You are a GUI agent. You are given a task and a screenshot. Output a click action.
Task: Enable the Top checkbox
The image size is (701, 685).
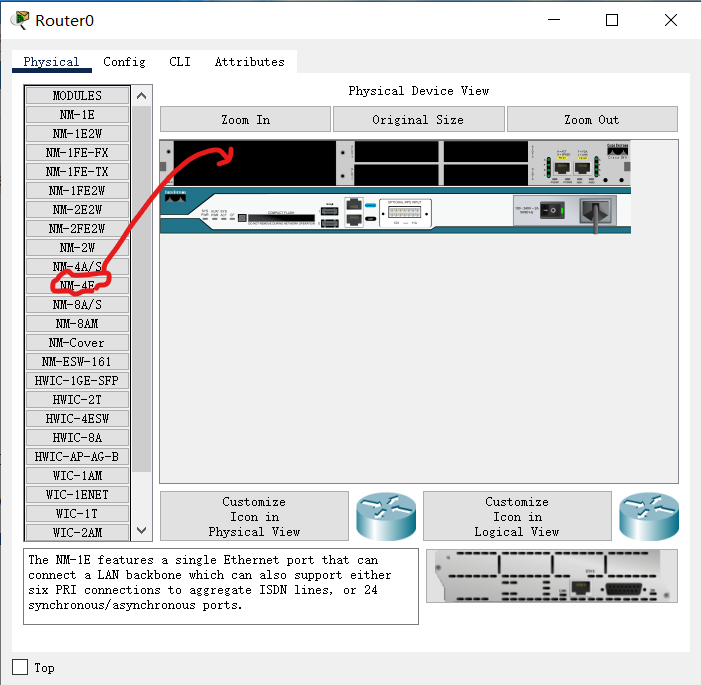(20, 667)
